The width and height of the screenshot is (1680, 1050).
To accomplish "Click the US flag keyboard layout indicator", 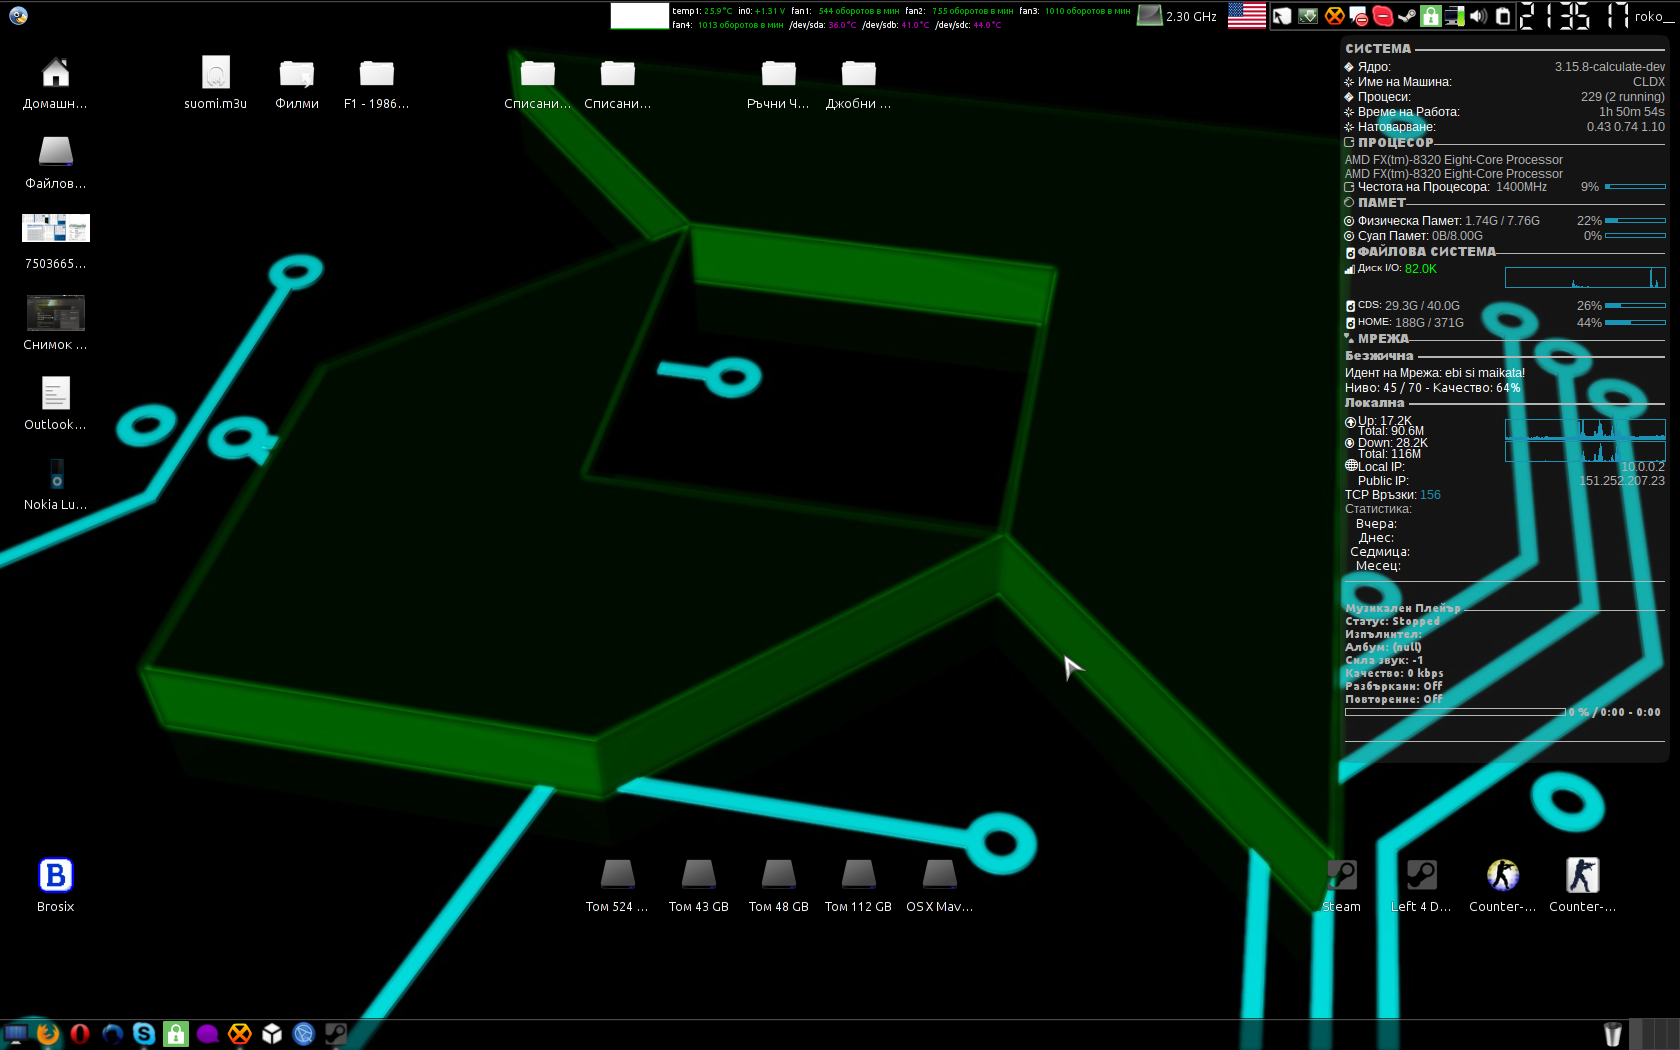I will pyautogui.click(x=1247, y=15).
